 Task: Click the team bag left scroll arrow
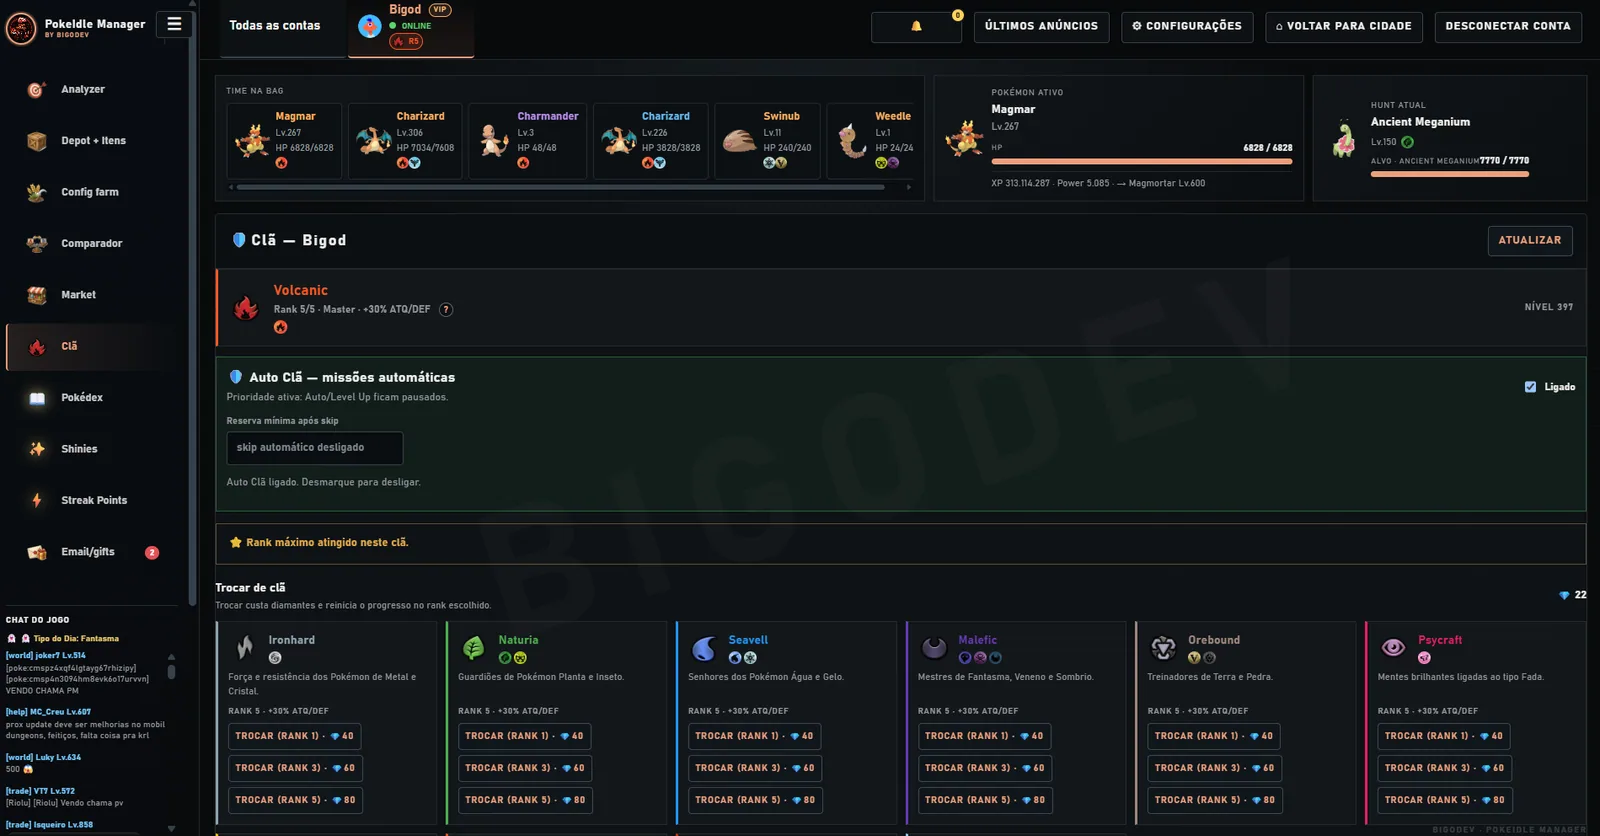(x=231, y=187)
